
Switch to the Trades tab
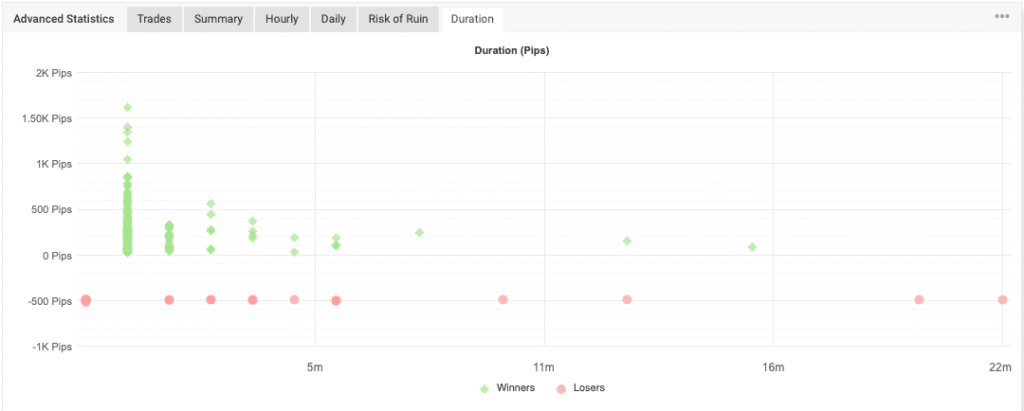(x=154, y=19)
